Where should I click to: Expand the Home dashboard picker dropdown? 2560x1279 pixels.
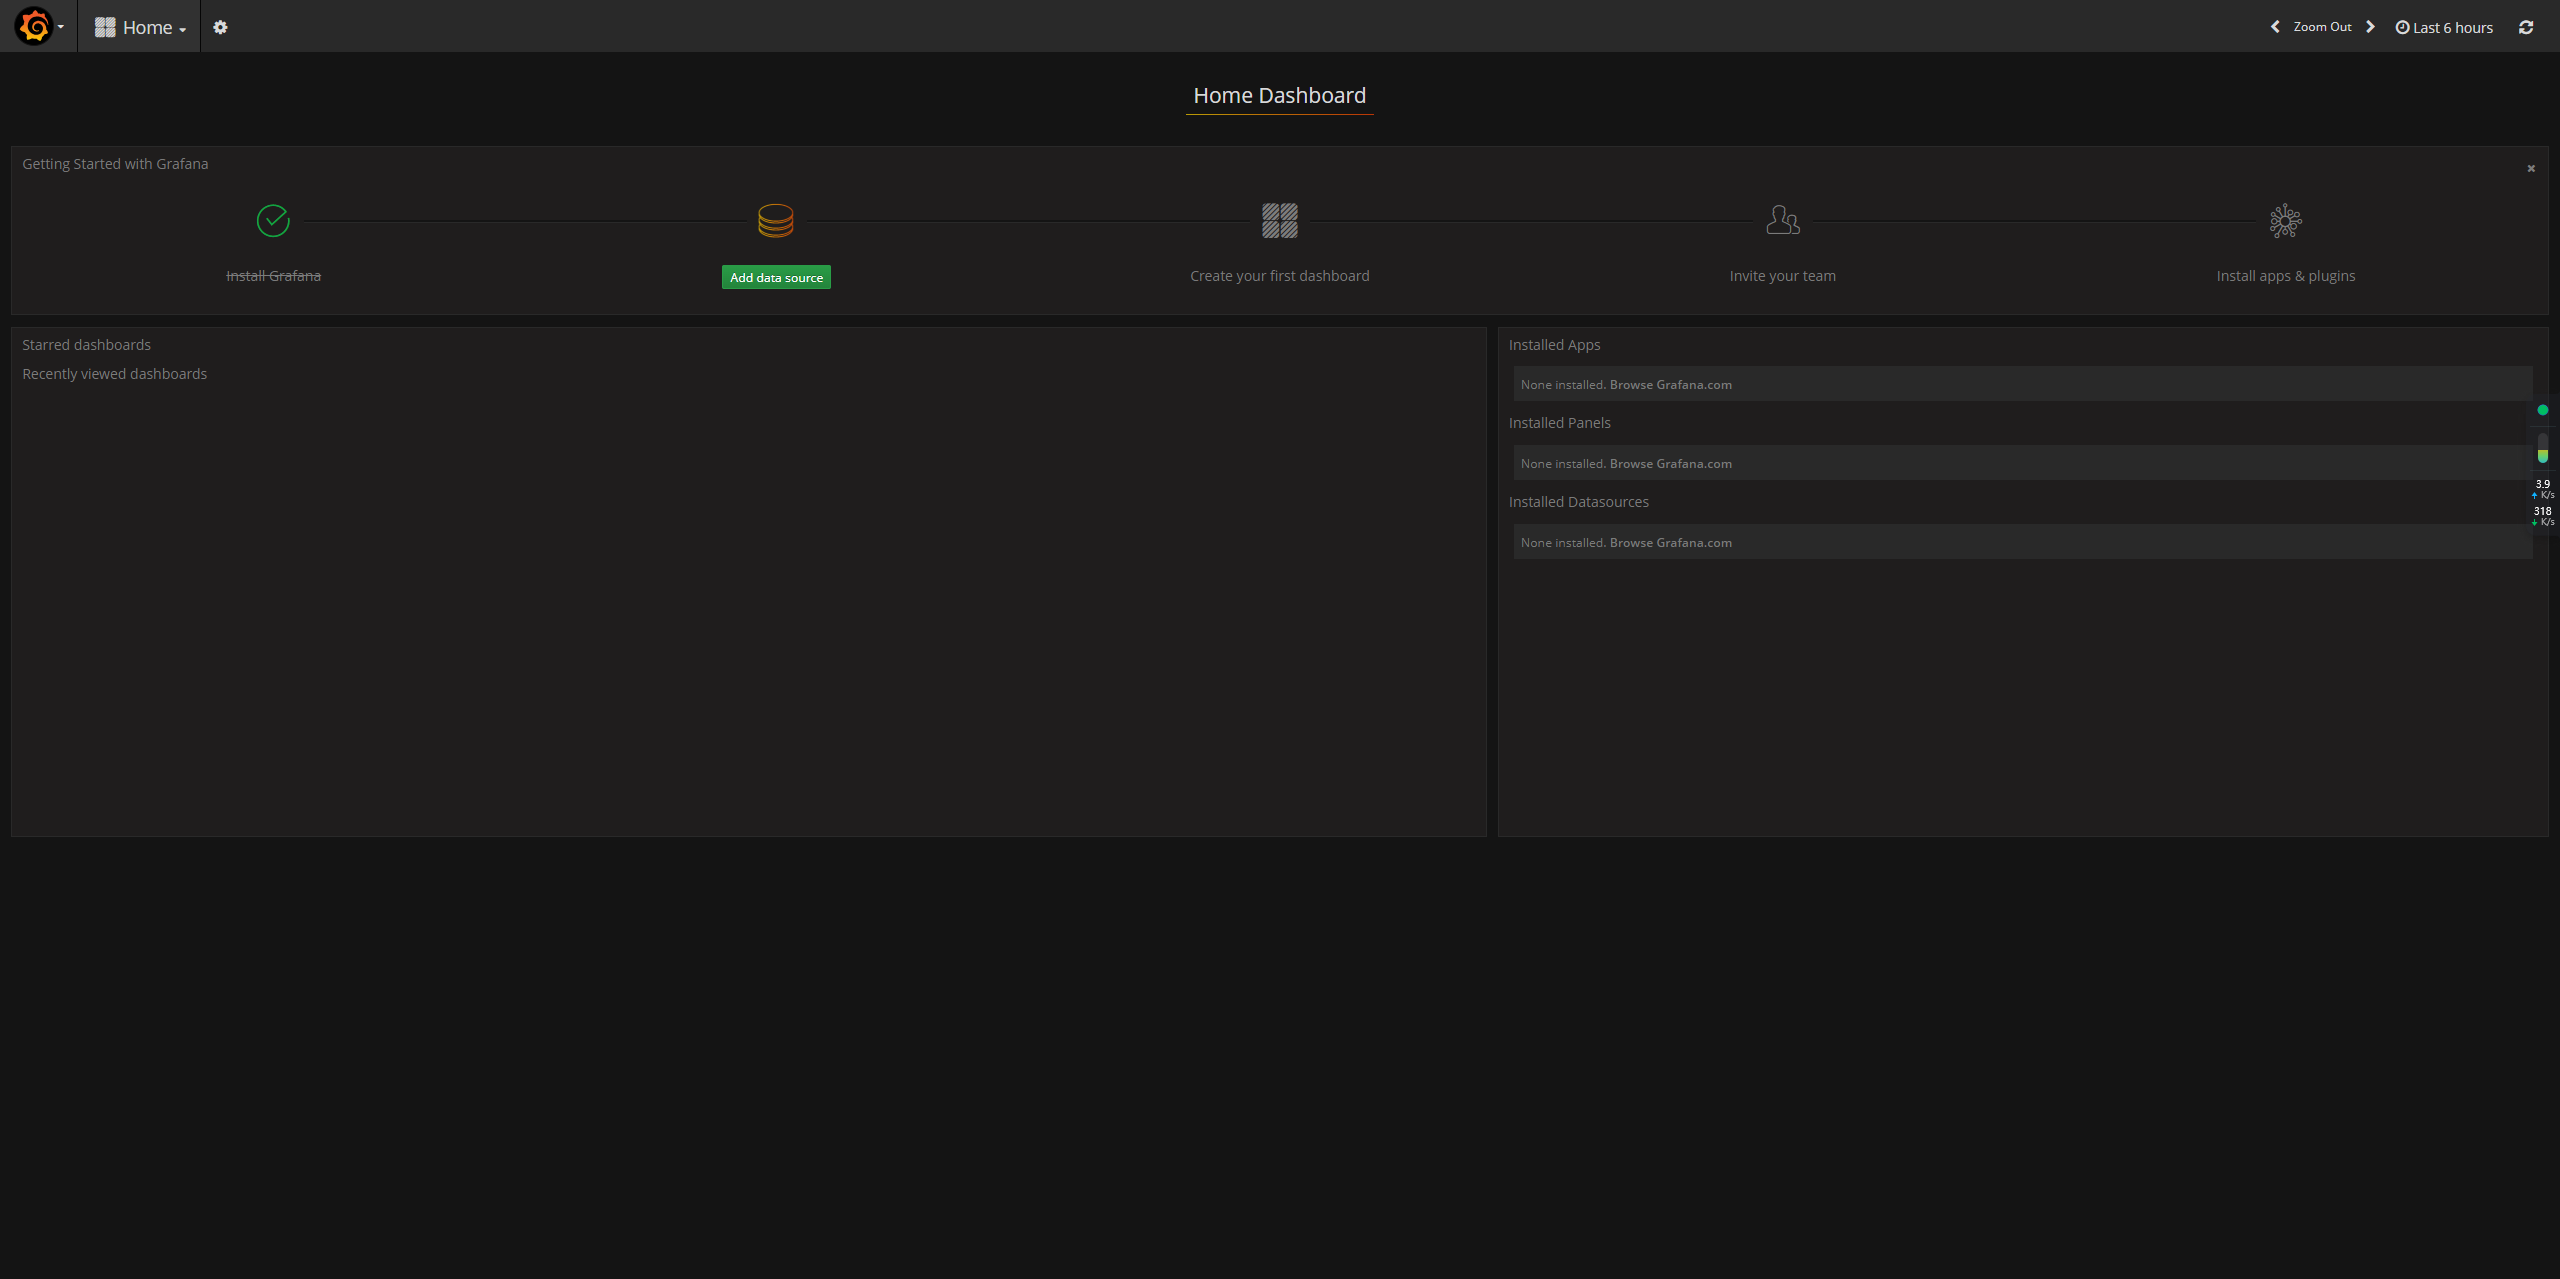pos(140,27)
